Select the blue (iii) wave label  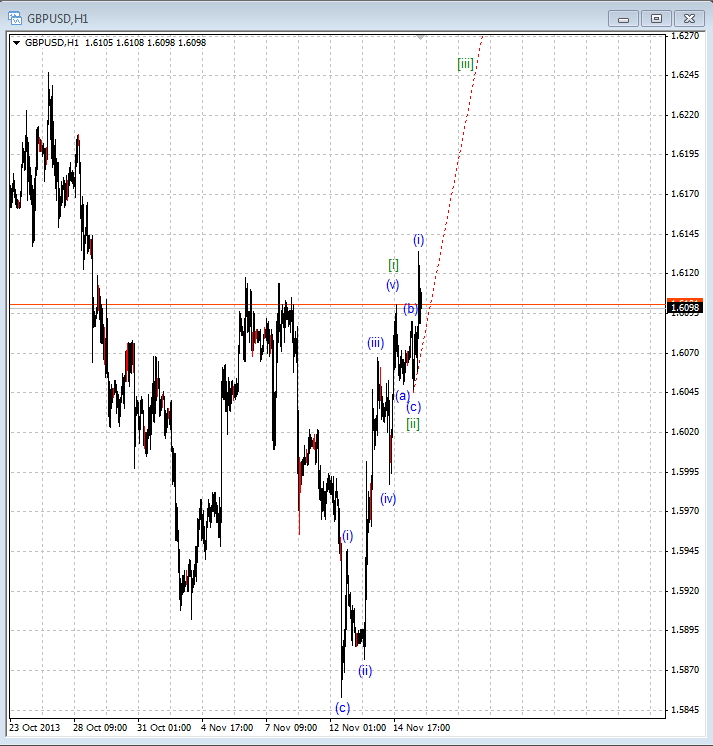click(x=375, y=343)
